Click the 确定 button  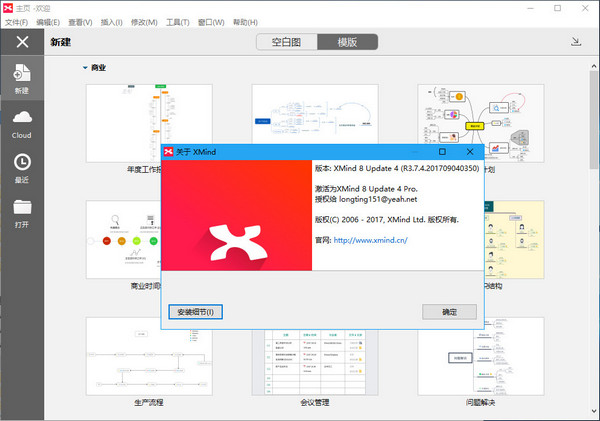[x=449, y=312]
